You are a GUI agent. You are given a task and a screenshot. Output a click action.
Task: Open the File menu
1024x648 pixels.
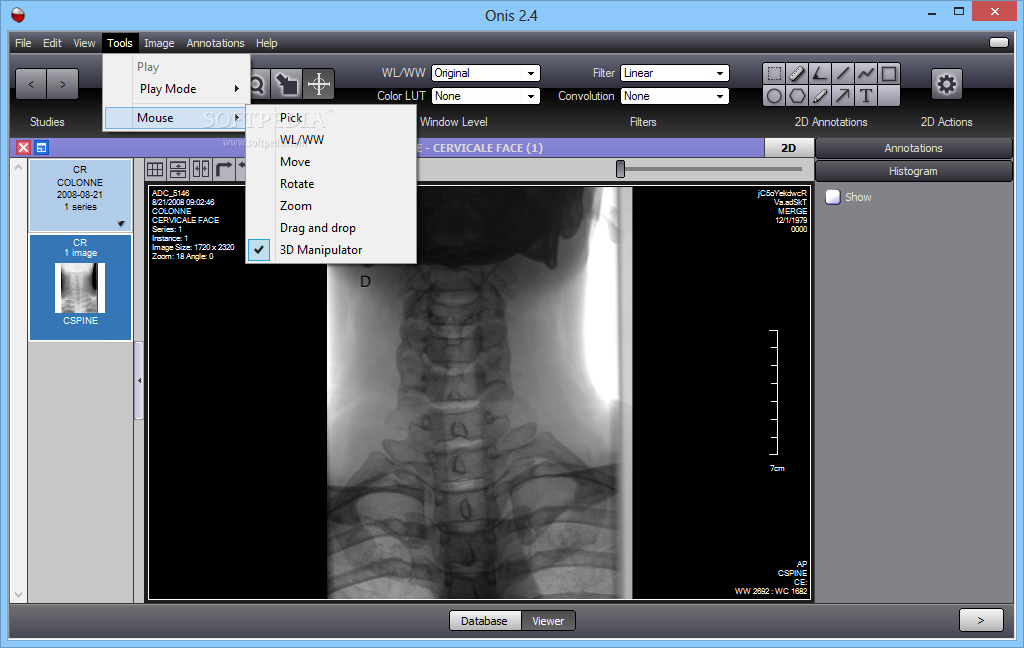coord(23,43)
